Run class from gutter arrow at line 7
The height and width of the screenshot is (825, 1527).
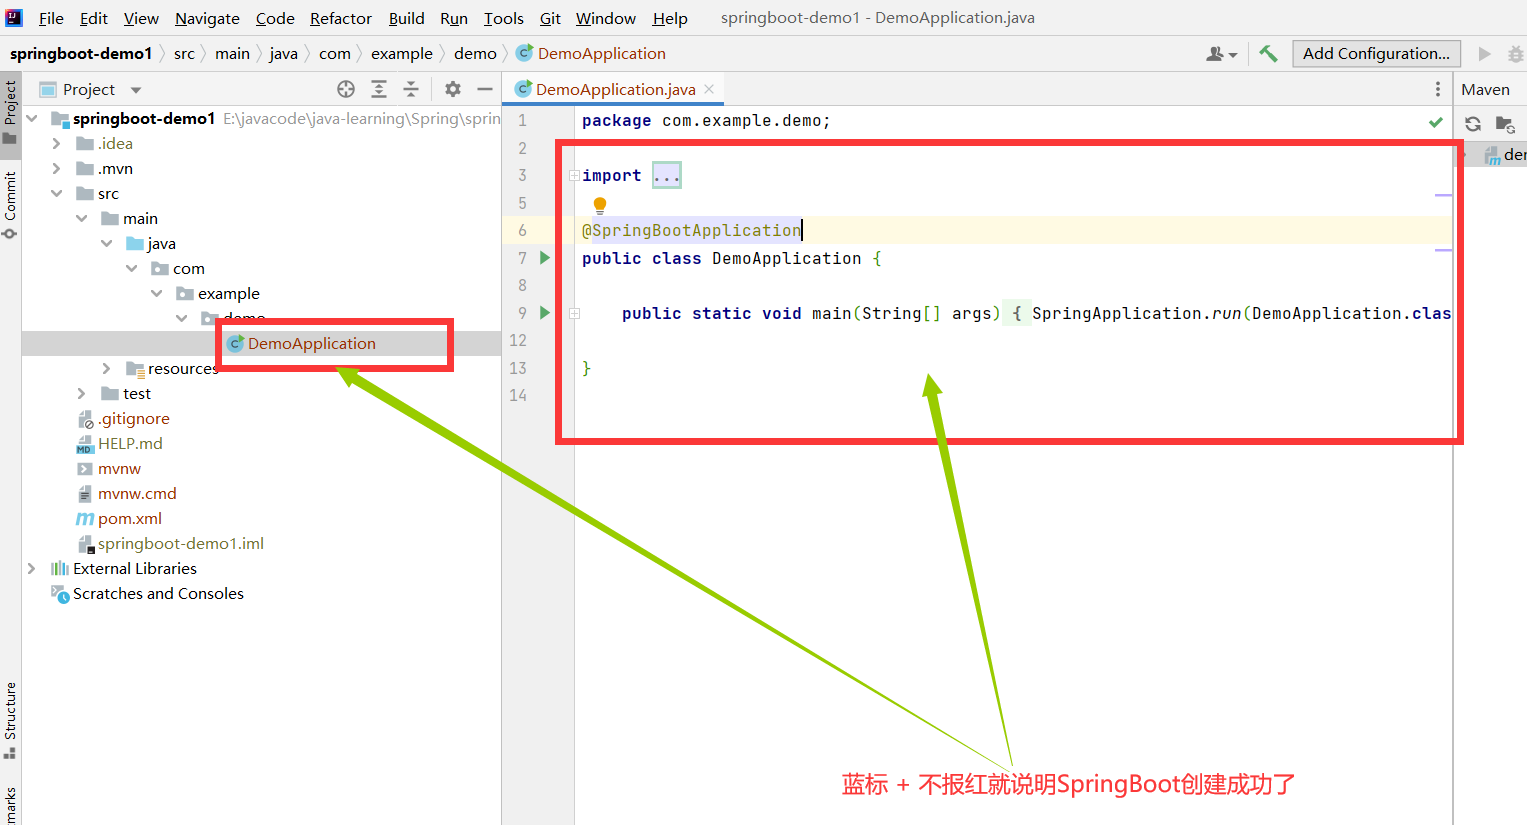click(x=545, y=258)
